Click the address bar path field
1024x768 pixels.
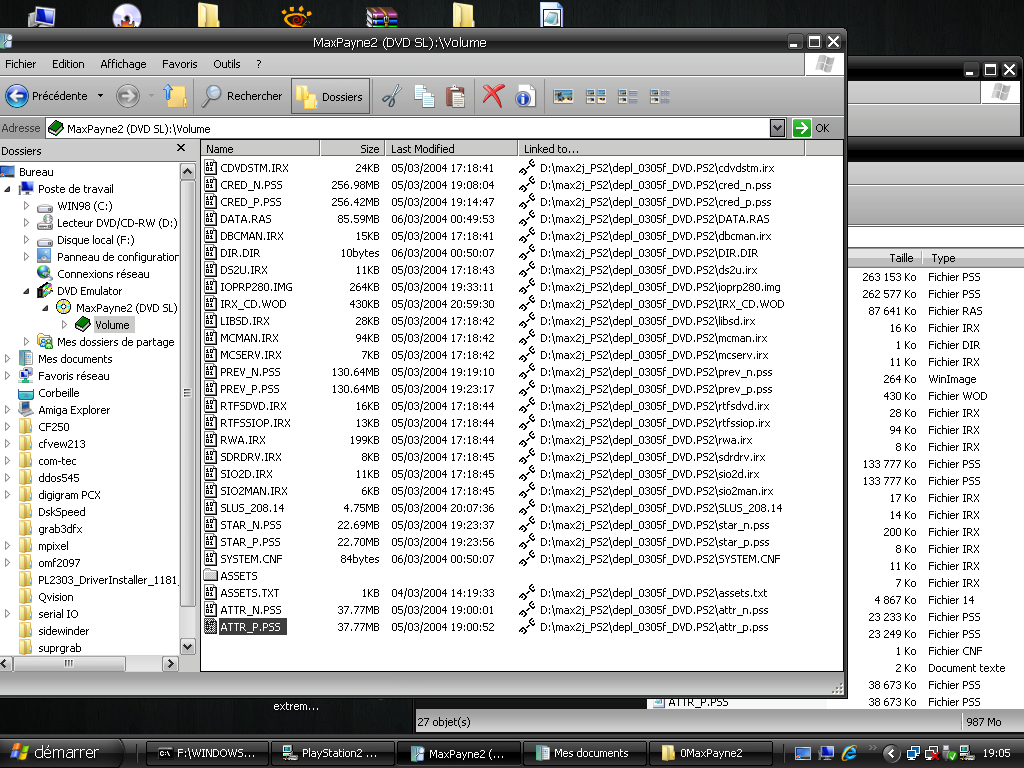(x=408, y=128)
